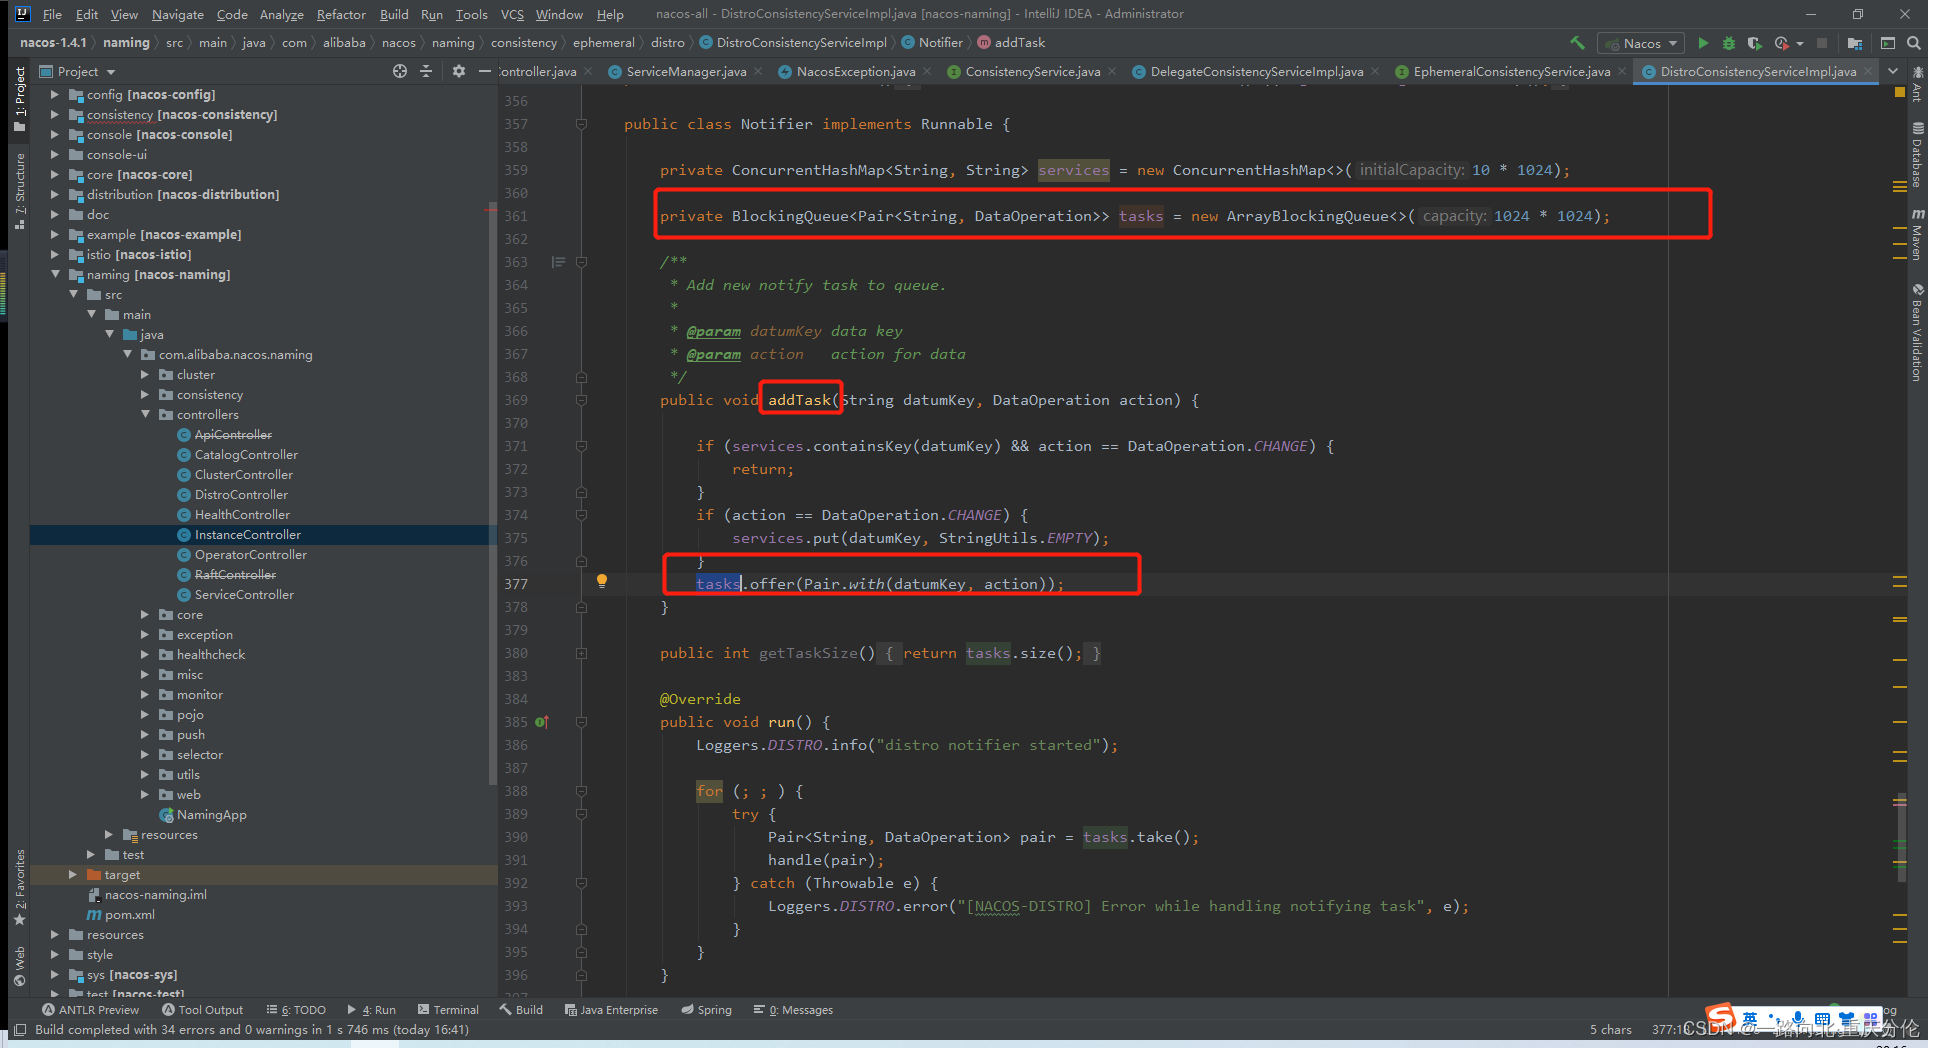Open the Maven tool window

pos(1917,235)
